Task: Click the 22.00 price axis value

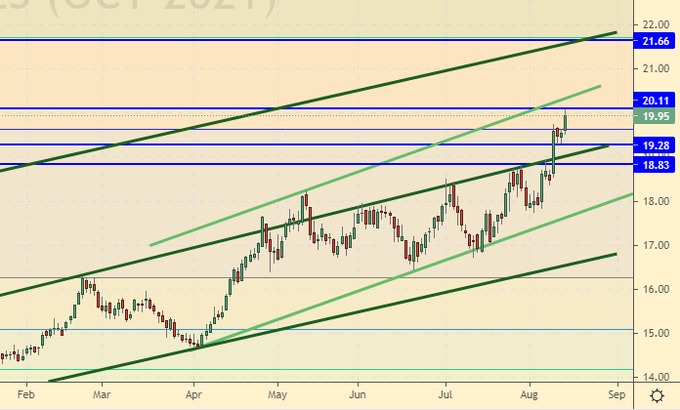Action: tap(656, 24)
